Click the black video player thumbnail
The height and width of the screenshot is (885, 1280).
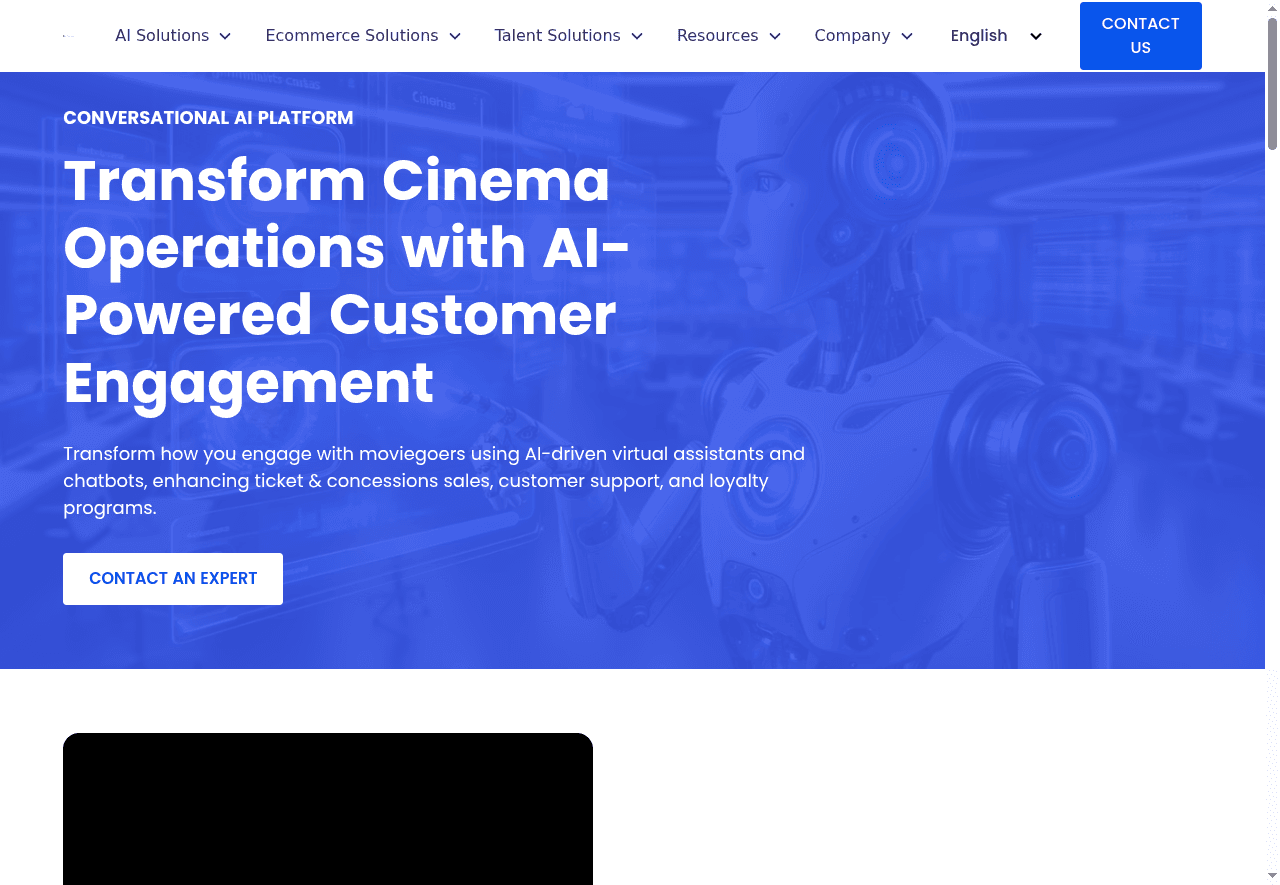[x=328, y=808]
